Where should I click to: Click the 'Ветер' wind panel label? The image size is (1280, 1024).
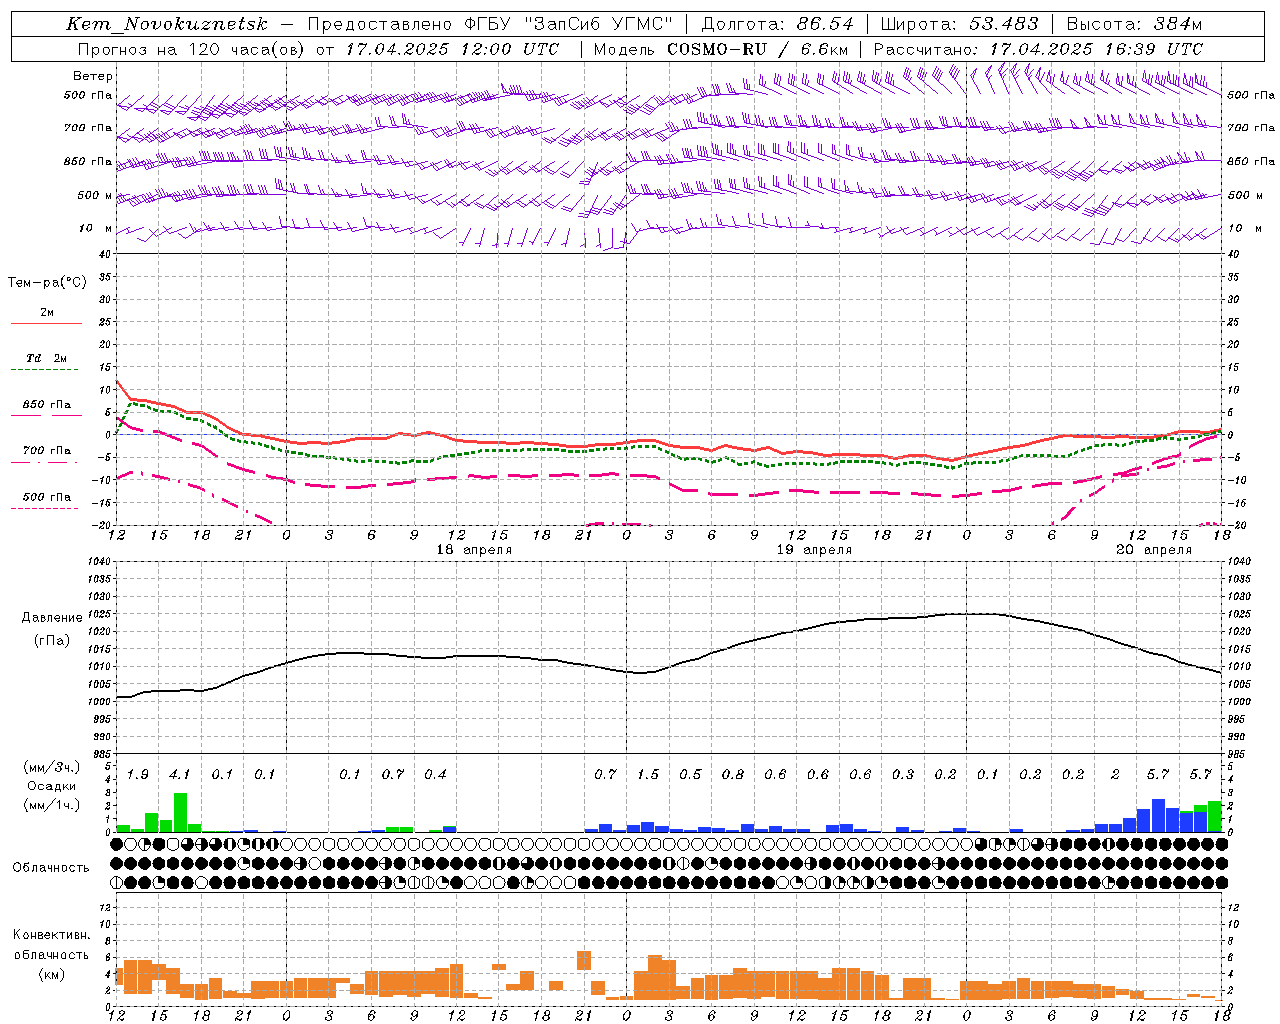(x=92, y=76)
